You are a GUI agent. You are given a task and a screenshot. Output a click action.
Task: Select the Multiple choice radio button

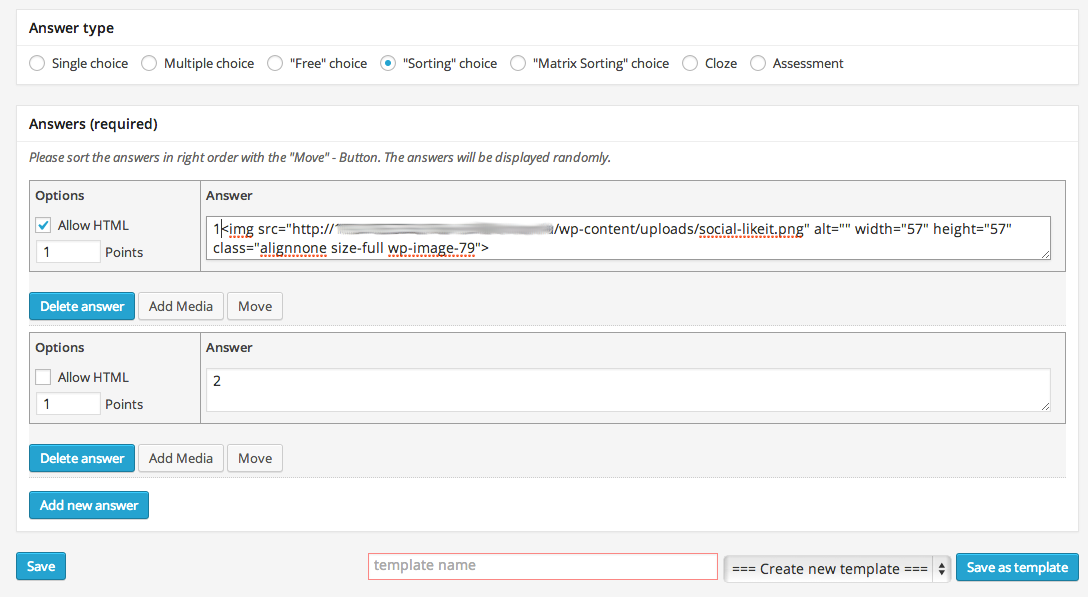coord(149,63)
